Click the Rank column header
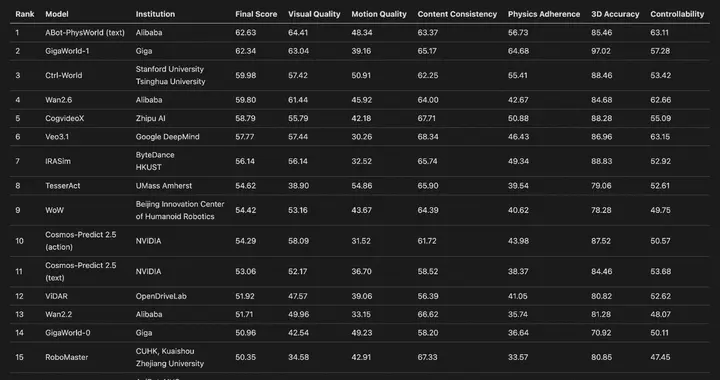 (x=25, y=14)
